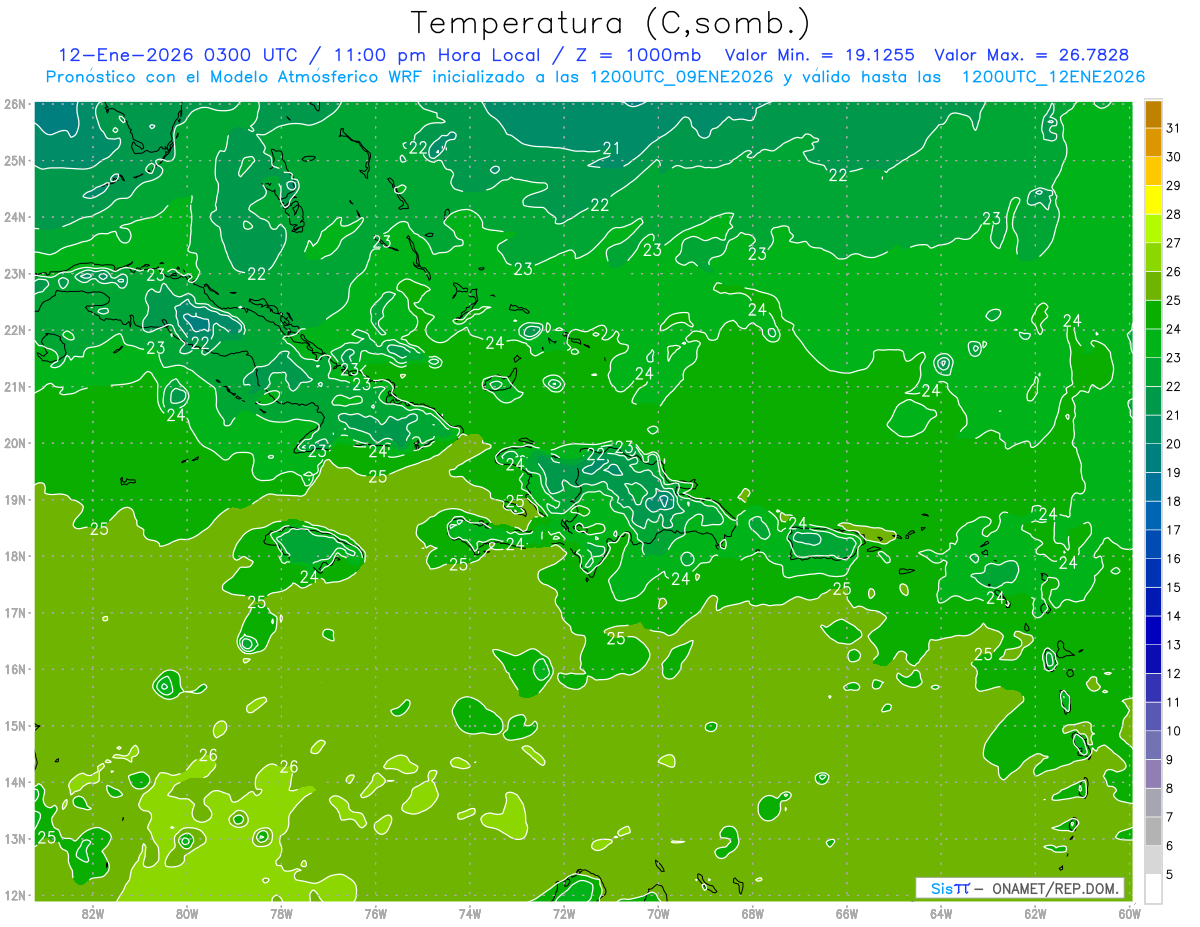Click the colorbar scale label 12
Screen dimensions: 1200x927
[1174, 673]
